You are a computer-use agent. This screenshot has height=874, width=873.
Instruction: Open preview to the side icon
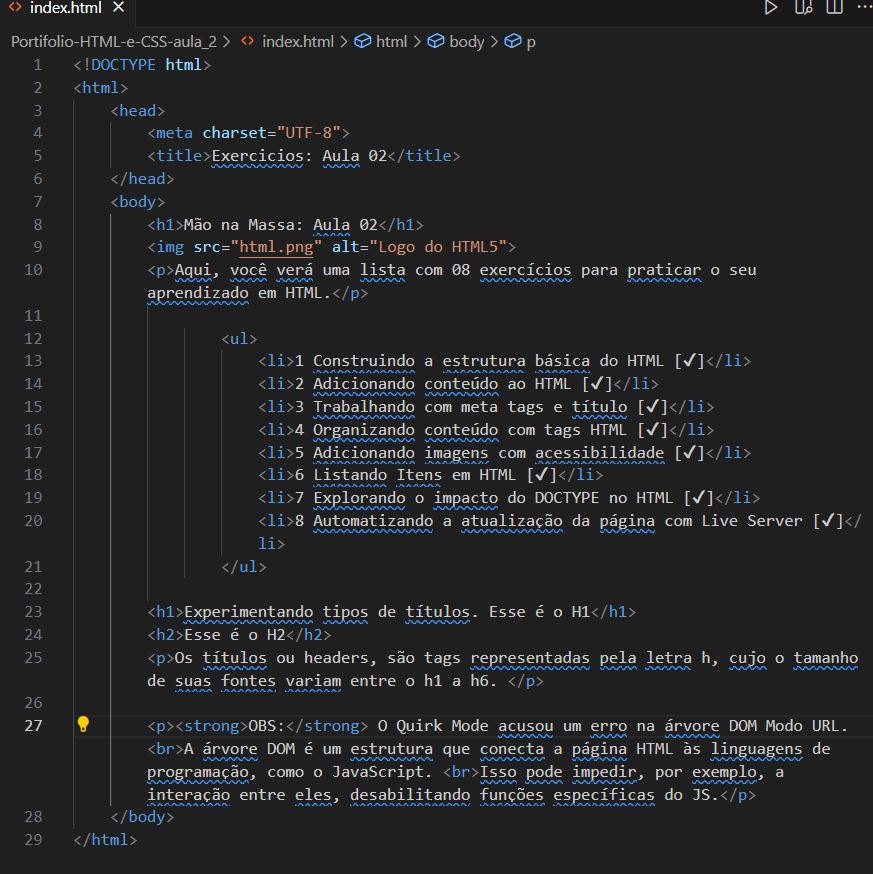point(803,8)
